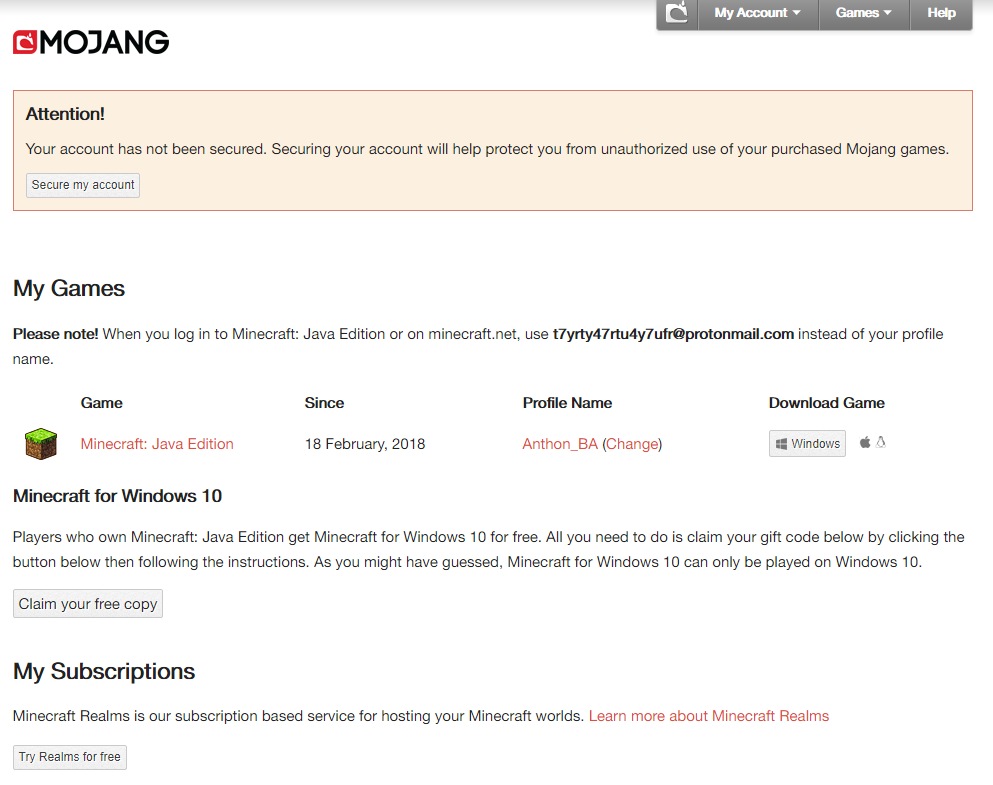
Task: Click Try Realms for free button
Action: pos(70,757)
